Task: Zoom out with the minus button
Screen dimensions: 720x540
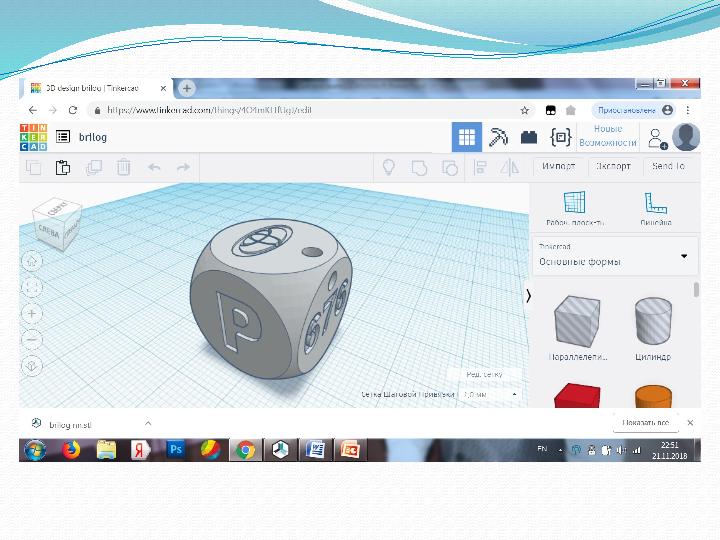Action: [x=32, y=340]
